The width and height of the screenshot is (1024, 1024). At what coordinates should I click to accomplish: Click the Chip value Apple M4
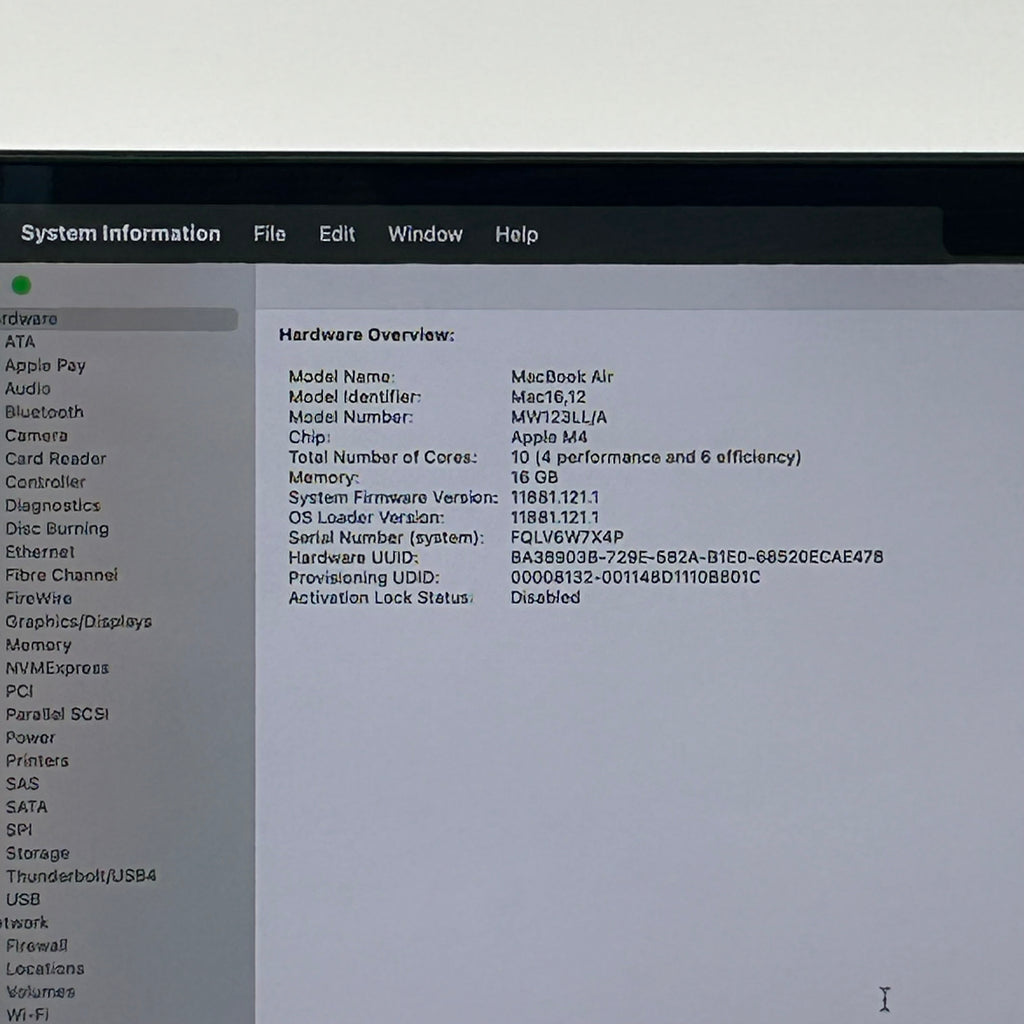pyautogui.click(x=549, y=438)
